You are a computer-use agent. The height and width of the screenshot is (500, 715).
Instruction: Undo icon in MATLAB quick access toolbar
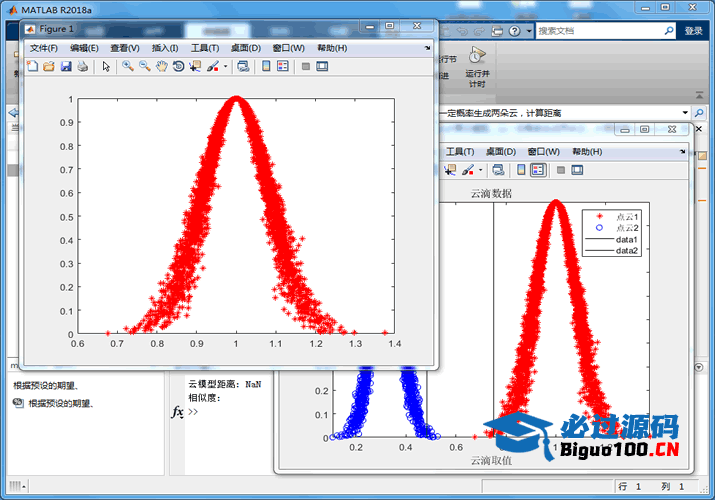pyautogui.click(x=462, y=31)
